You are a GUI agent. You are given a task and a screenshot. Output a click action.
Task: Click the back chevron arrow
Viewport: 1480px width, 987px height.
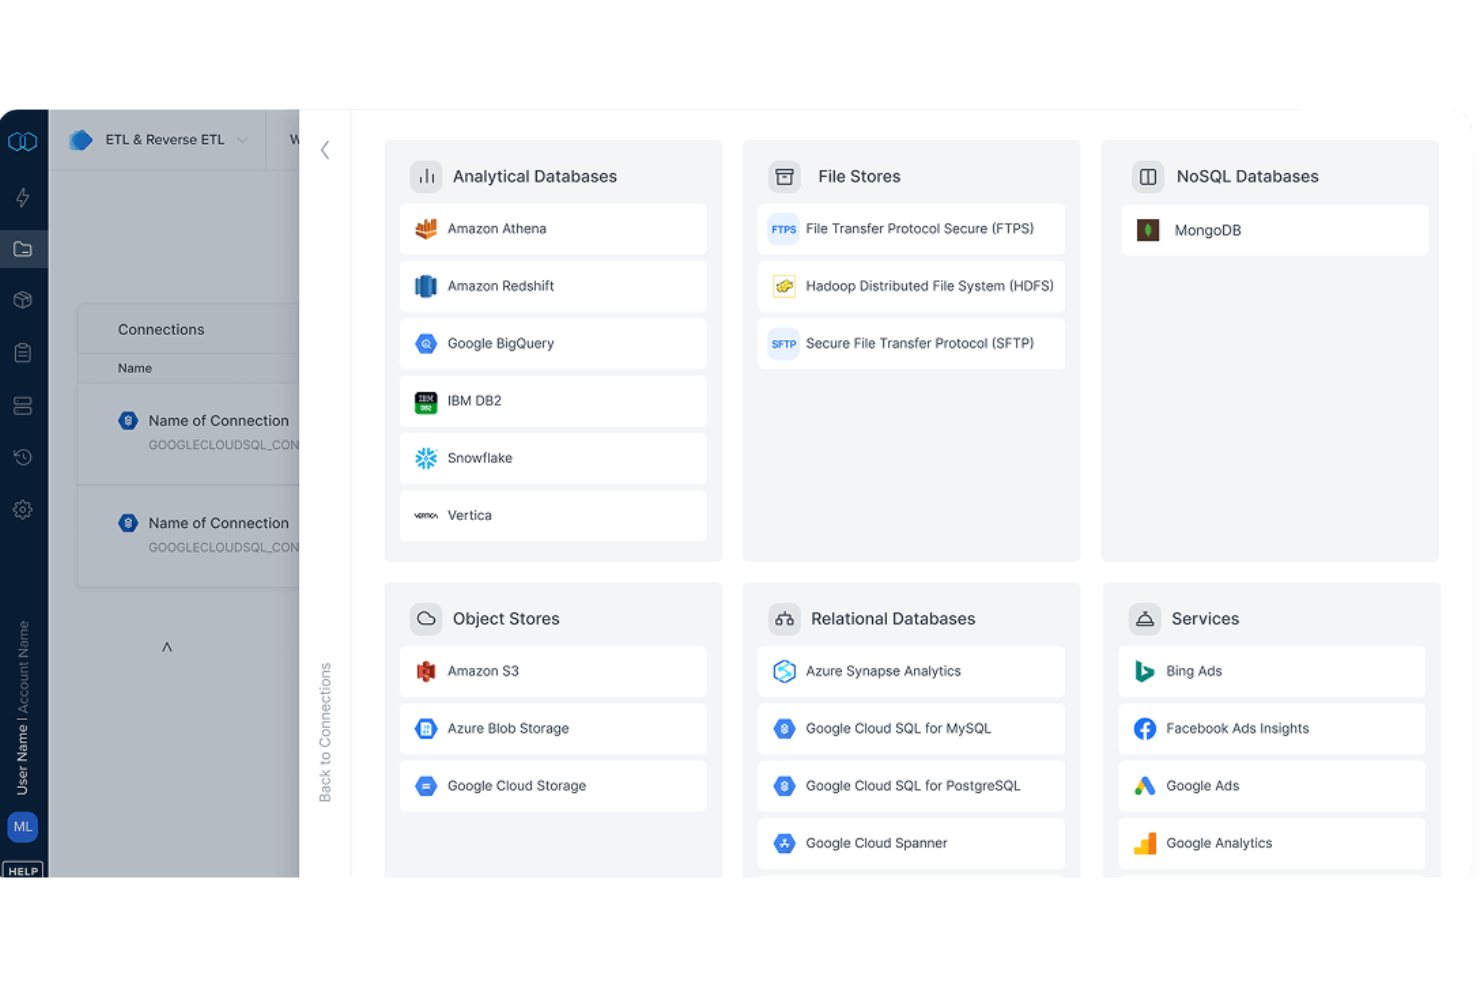click(x=325, y=150)
